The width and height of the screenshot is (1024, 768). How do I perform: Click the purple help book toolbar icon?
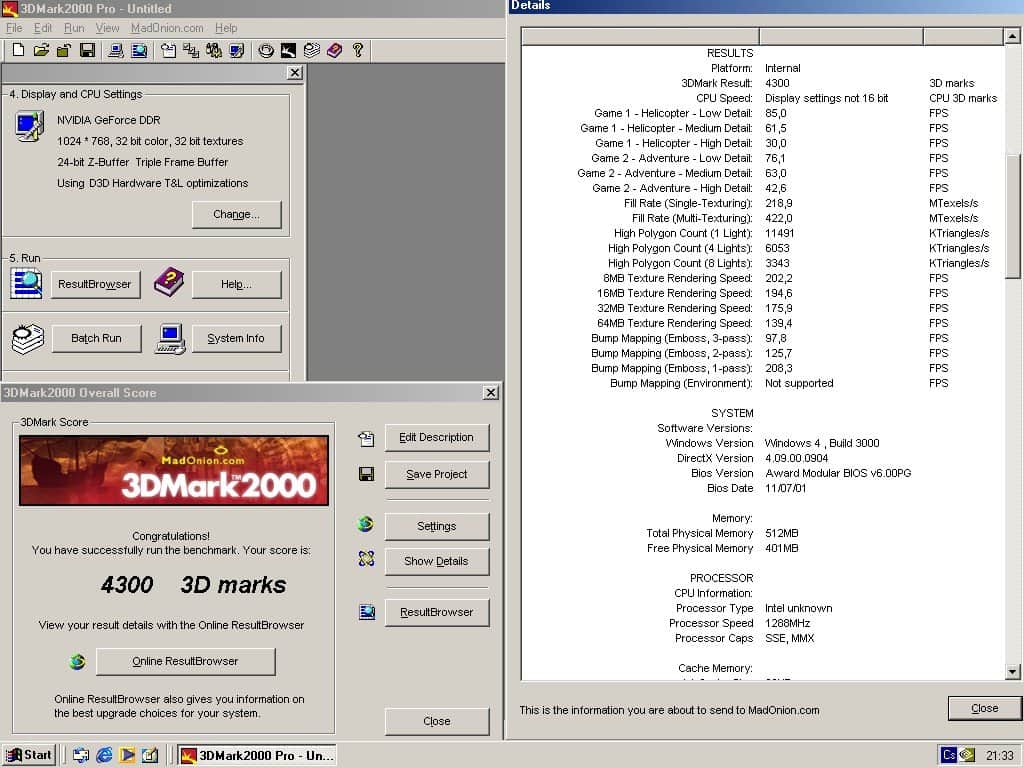pos(334,50)
